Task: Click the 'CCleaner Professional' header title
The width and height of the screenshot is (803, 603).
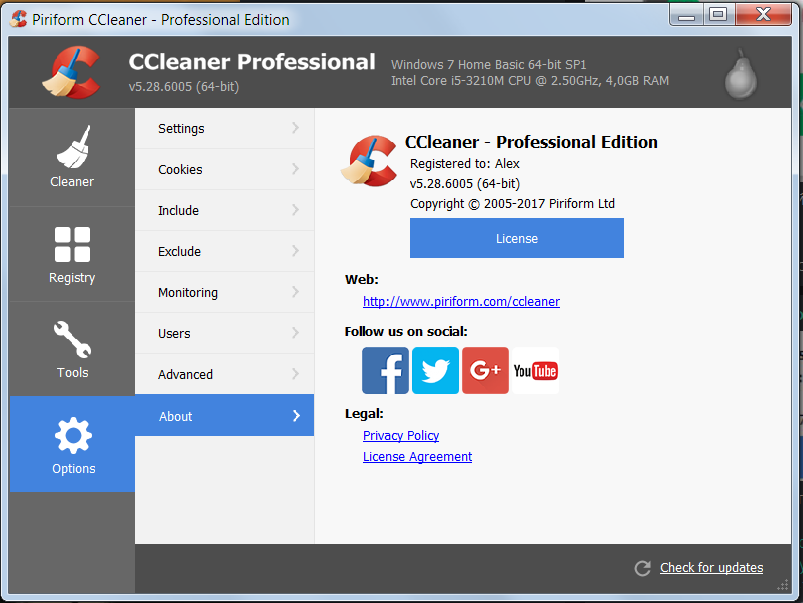Action: click(x=252, y=62)
